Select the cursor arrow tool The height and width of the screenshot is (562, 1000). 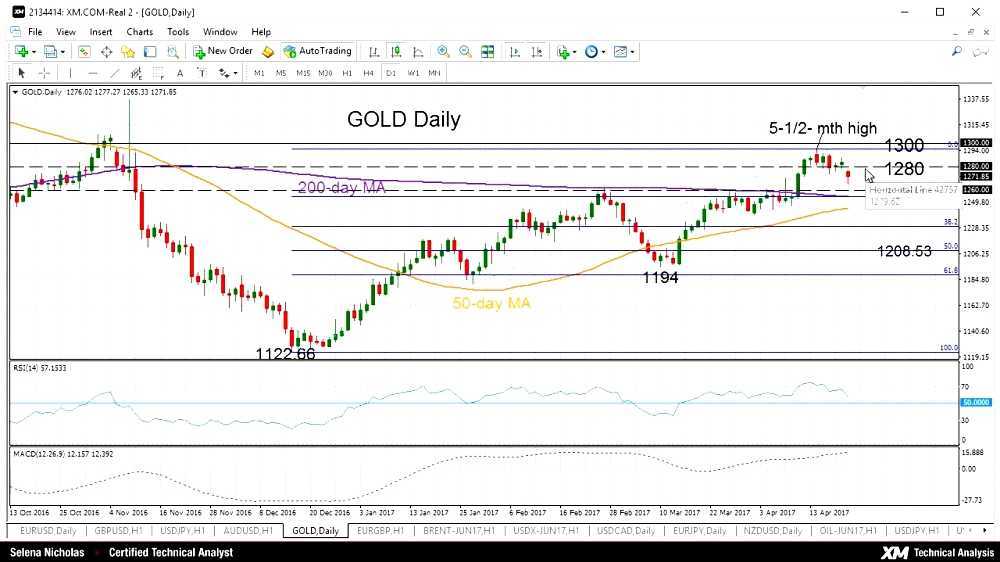(22, 73)
